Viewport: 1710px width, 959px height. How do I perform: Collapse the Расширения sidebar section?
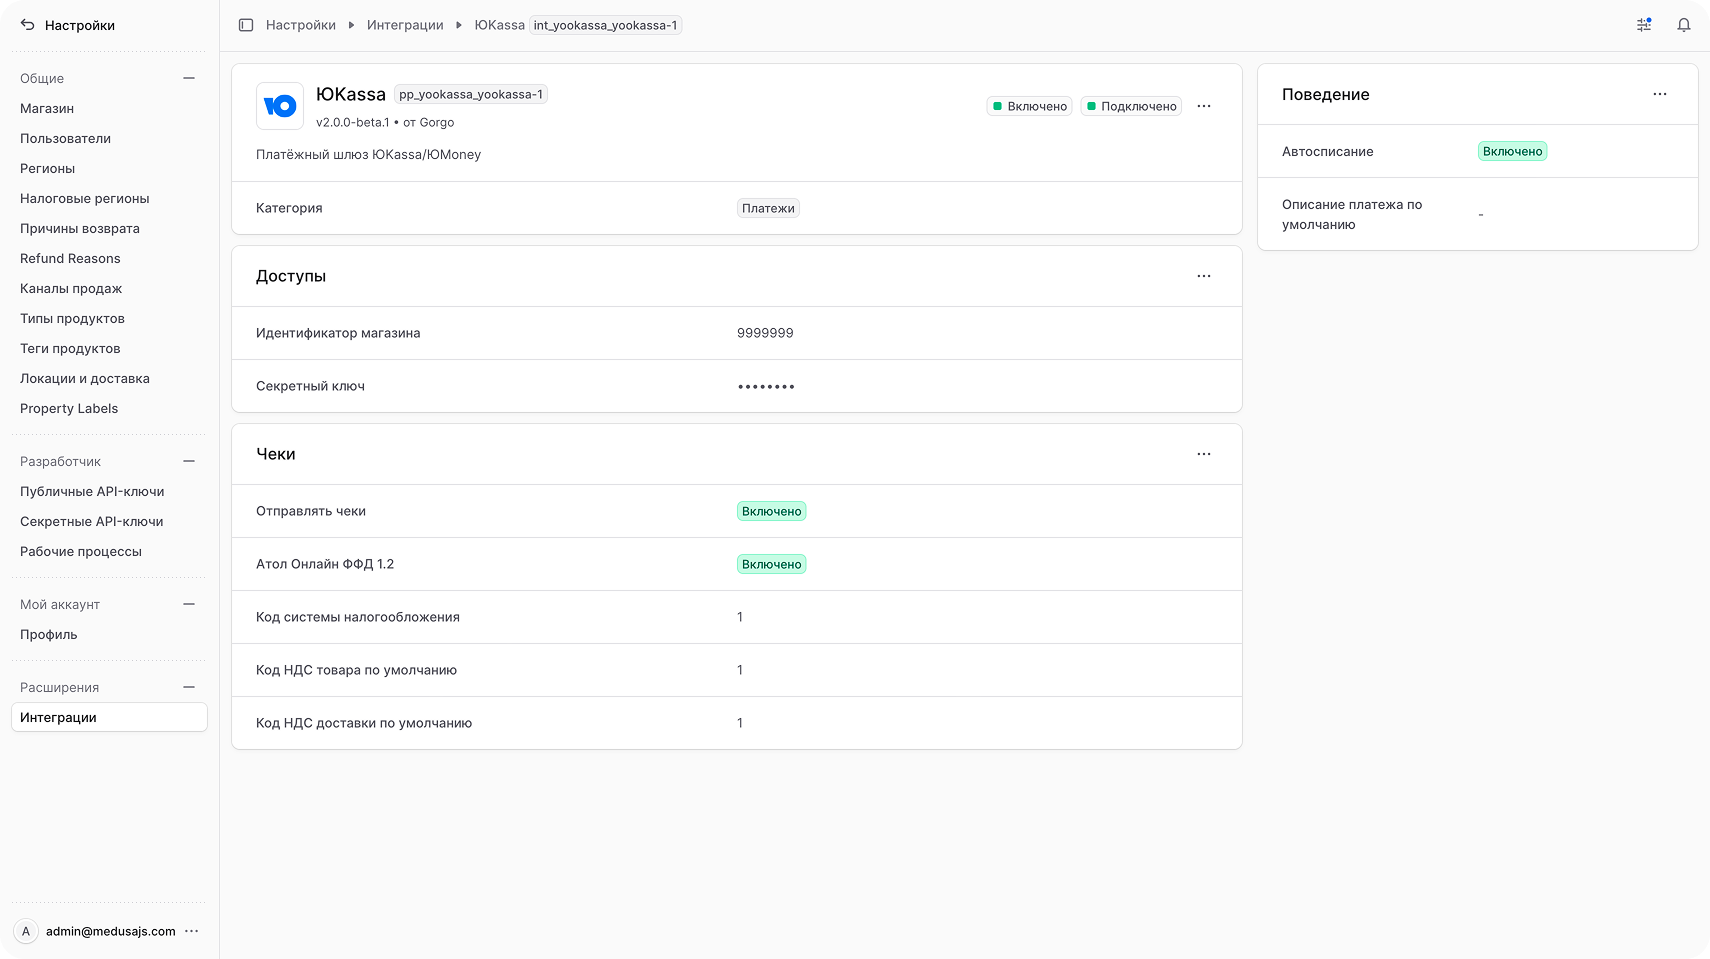tap(189, 687)
